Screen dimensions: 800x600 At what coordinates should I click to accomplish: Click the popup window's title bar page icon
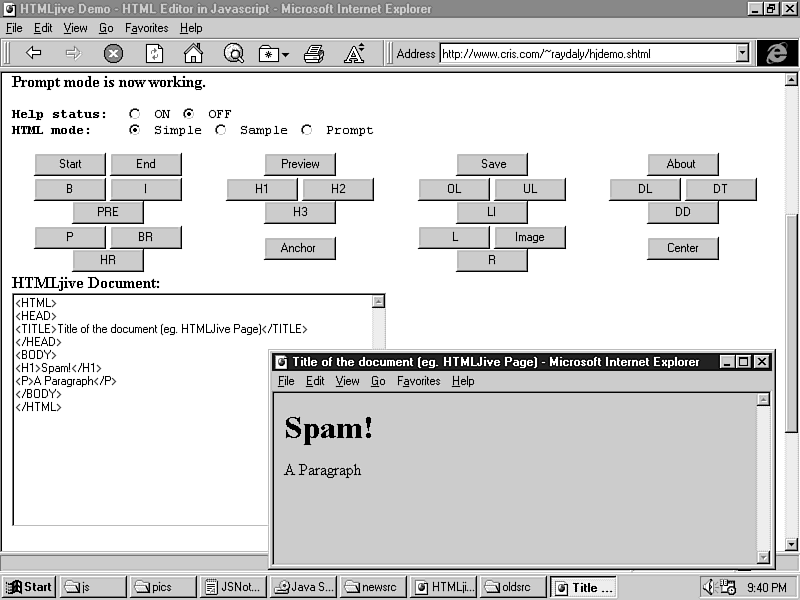281,362
